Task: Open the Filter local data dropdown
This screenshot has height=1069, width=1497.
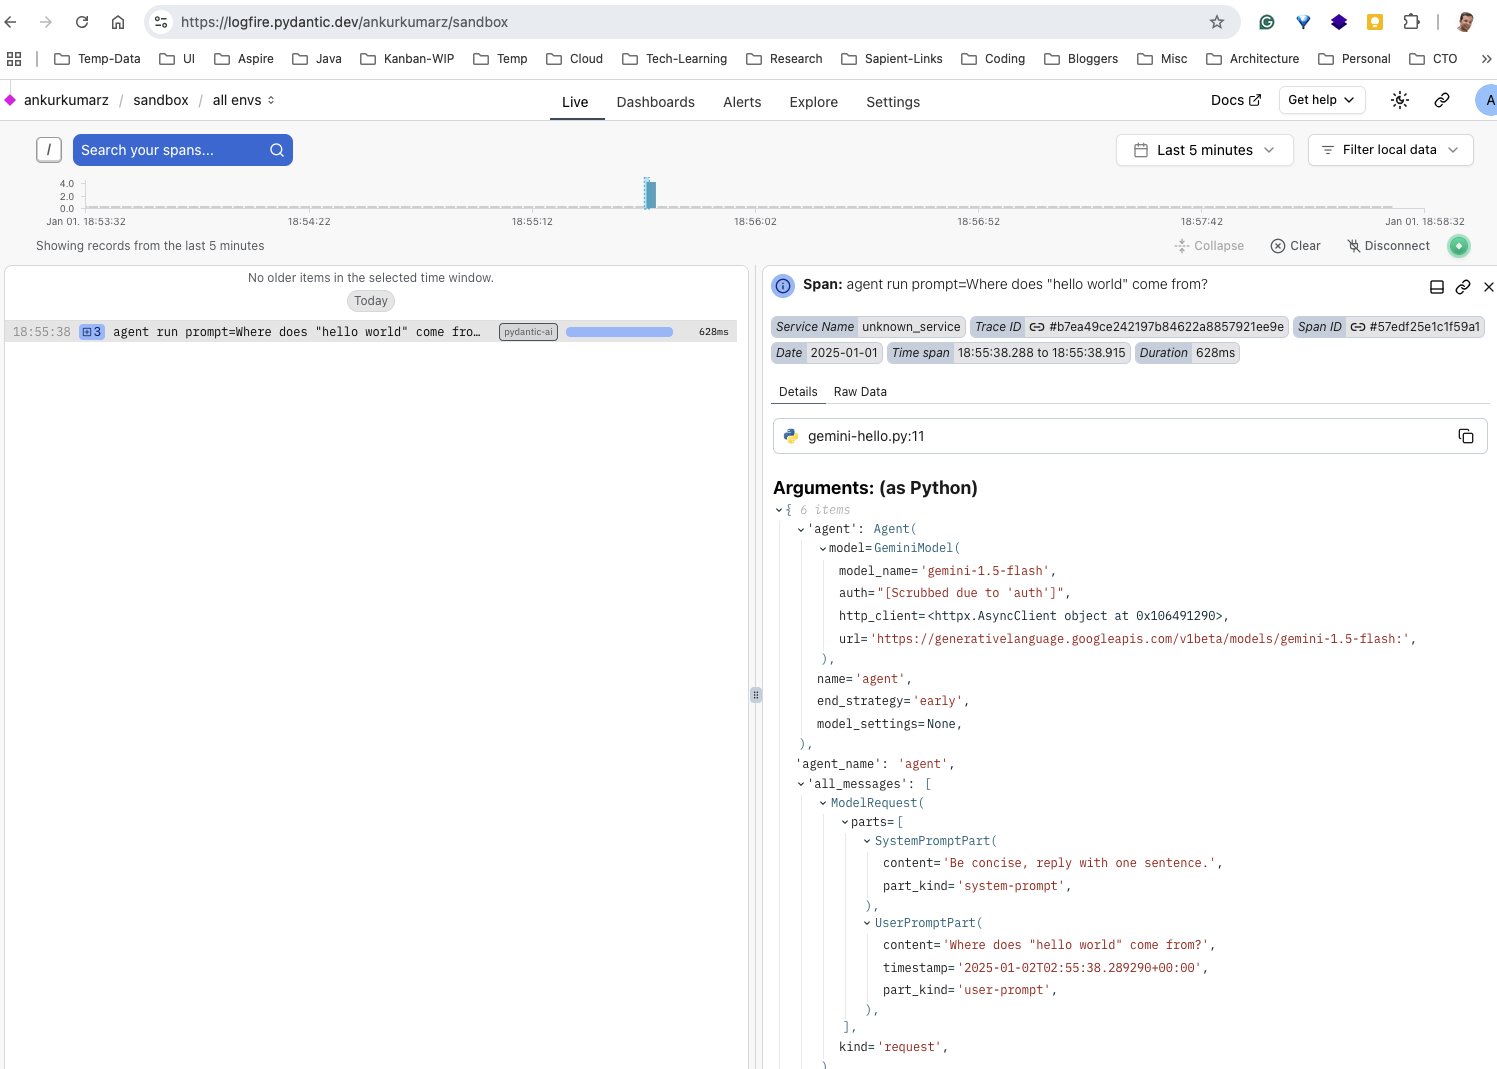Action: (x=1390, y=150)
